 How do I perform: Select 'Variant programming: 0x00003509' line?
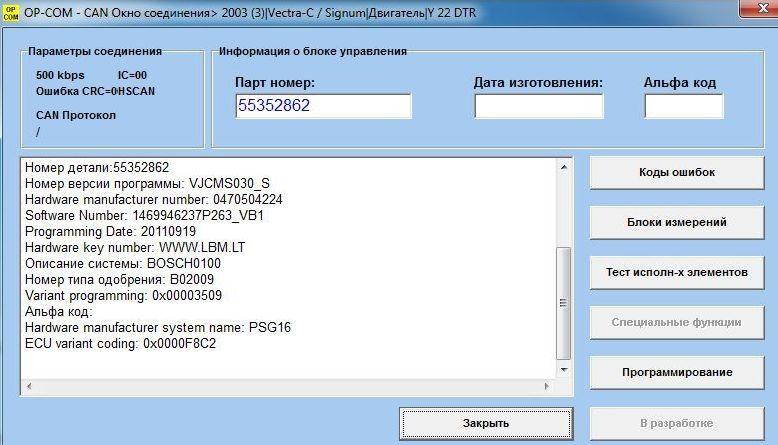[124, 296]
